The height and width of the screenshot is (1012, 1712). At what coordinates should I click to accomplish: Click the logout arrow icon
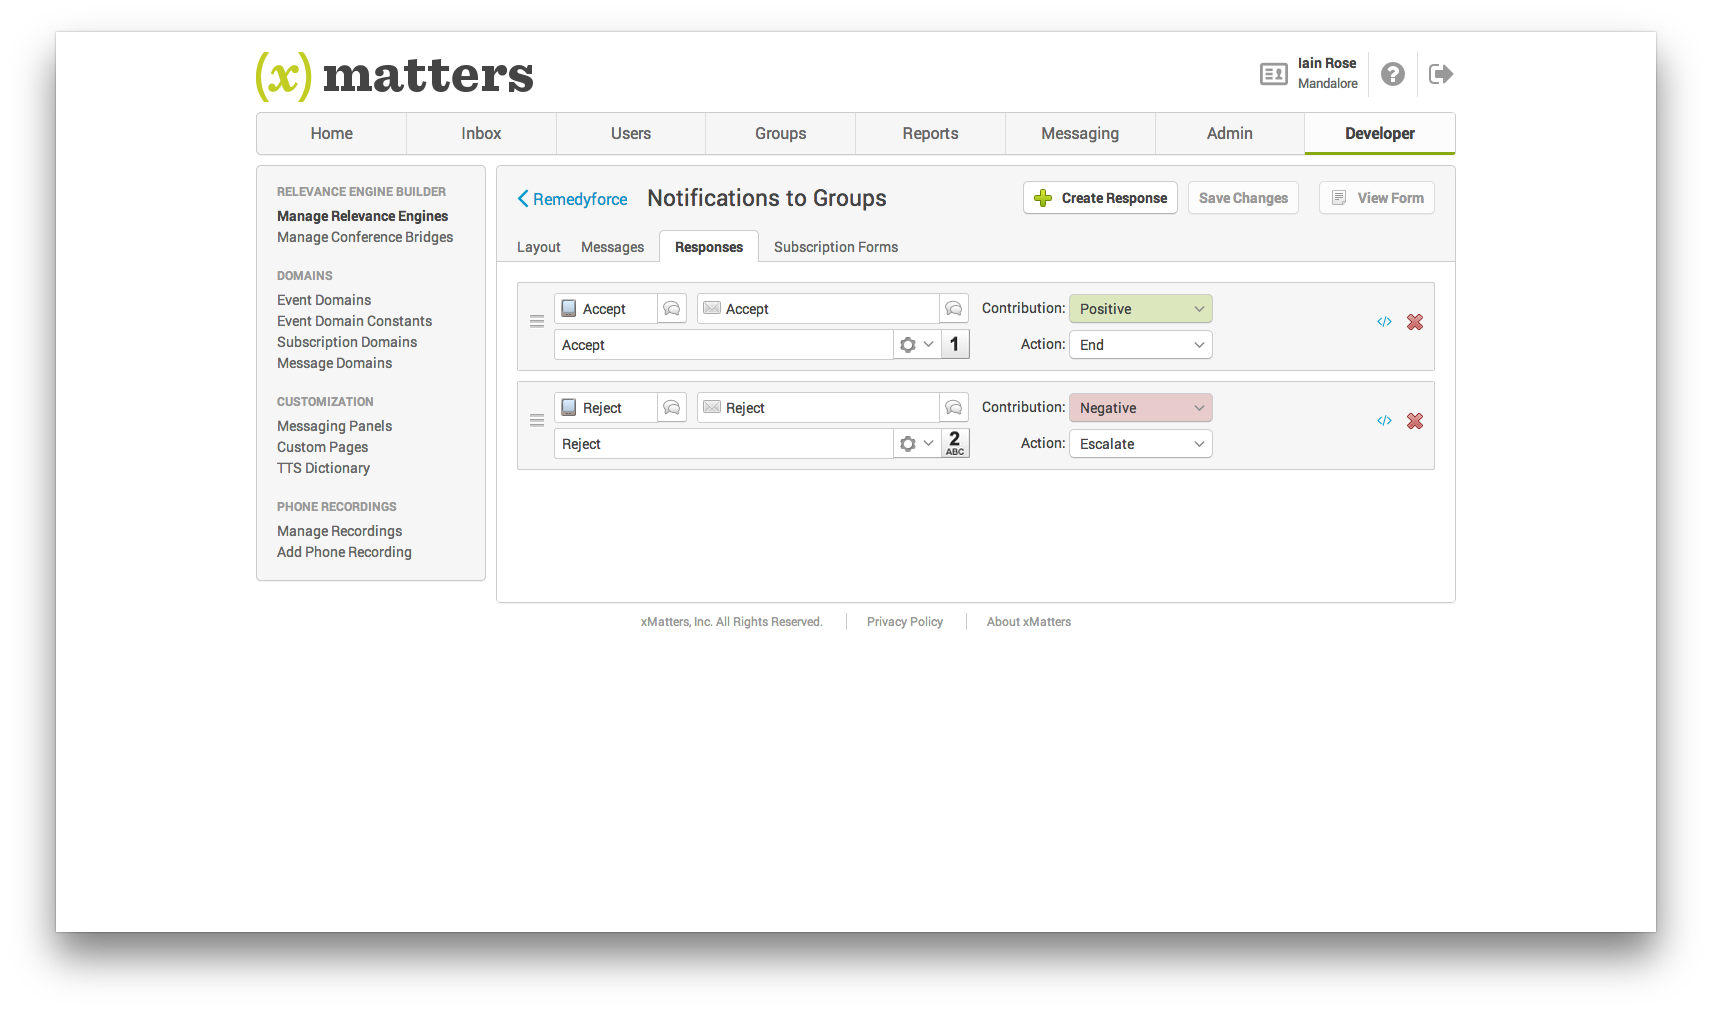click(1440, 74)
